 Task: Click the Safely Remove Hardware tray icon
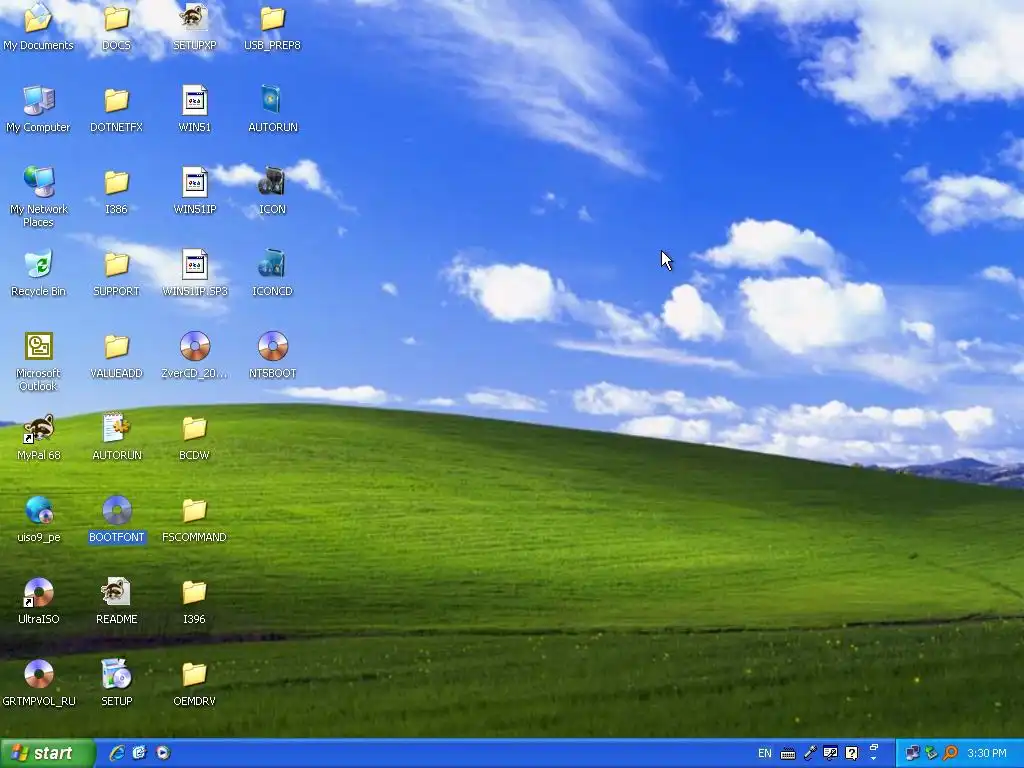click(931, 753)
